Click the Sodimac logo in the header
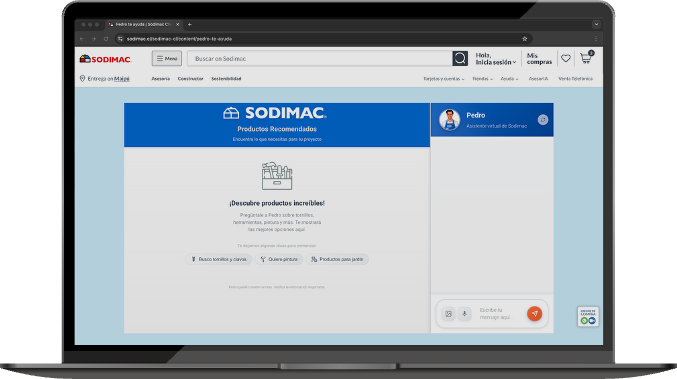This screenshot has width=677, height=379. click(x=105, y=59)
